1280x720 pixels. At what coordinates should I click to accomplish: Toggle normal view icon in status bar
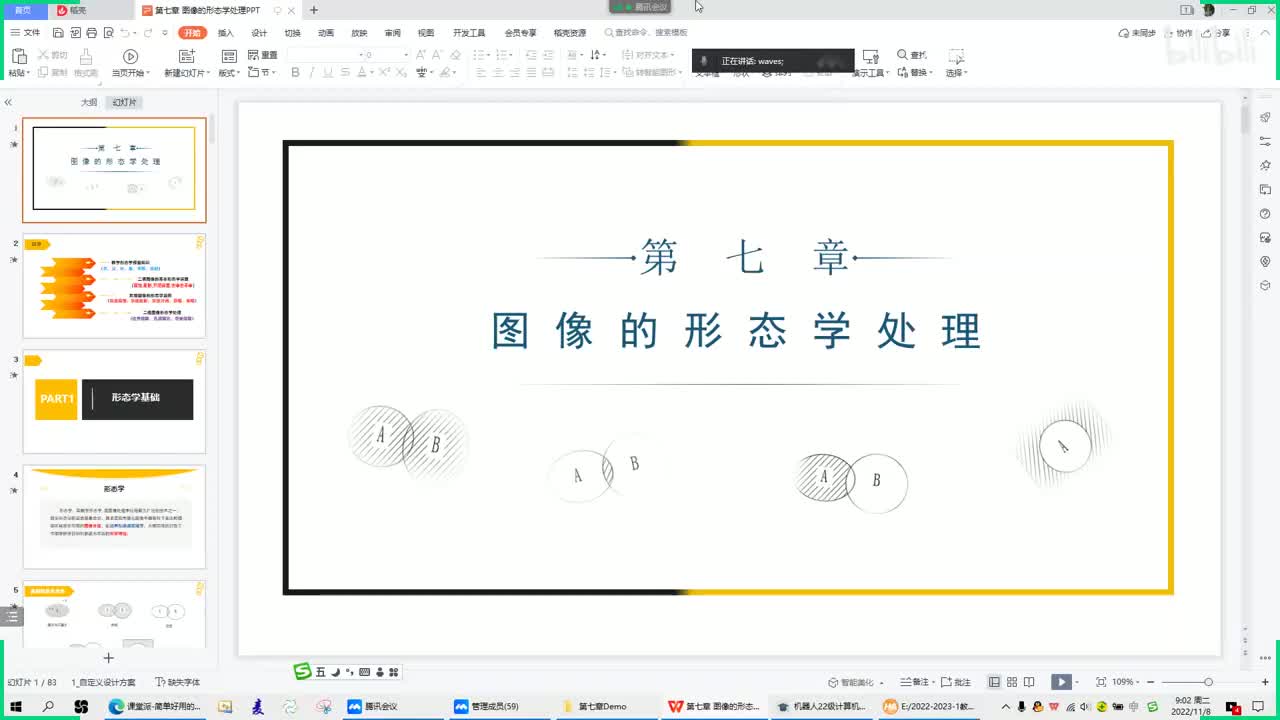(x=994, y=682)
